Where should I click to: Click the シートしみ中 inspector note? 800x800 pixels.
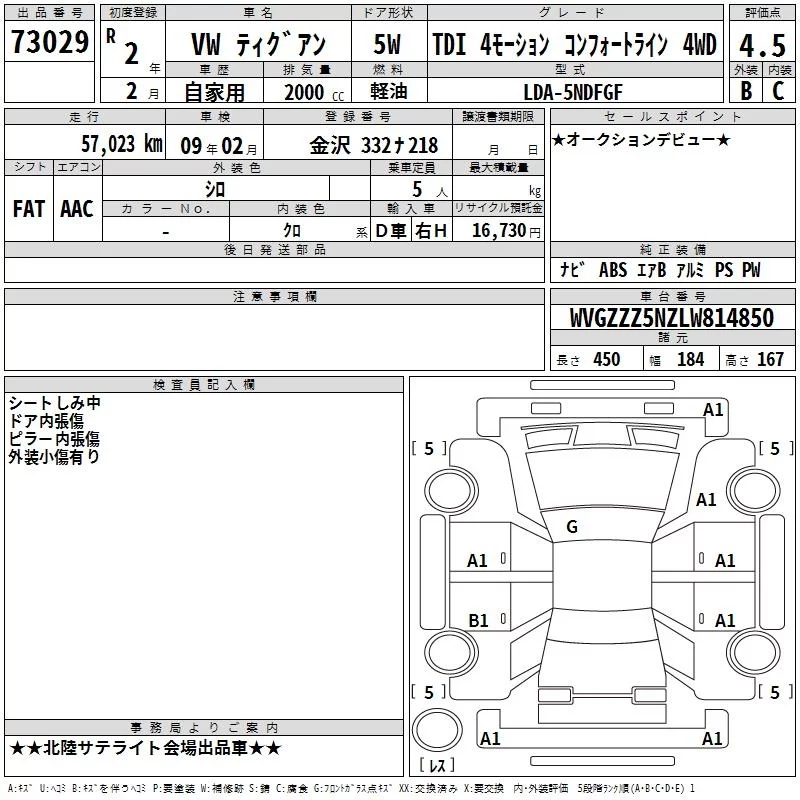click(54, 403)
